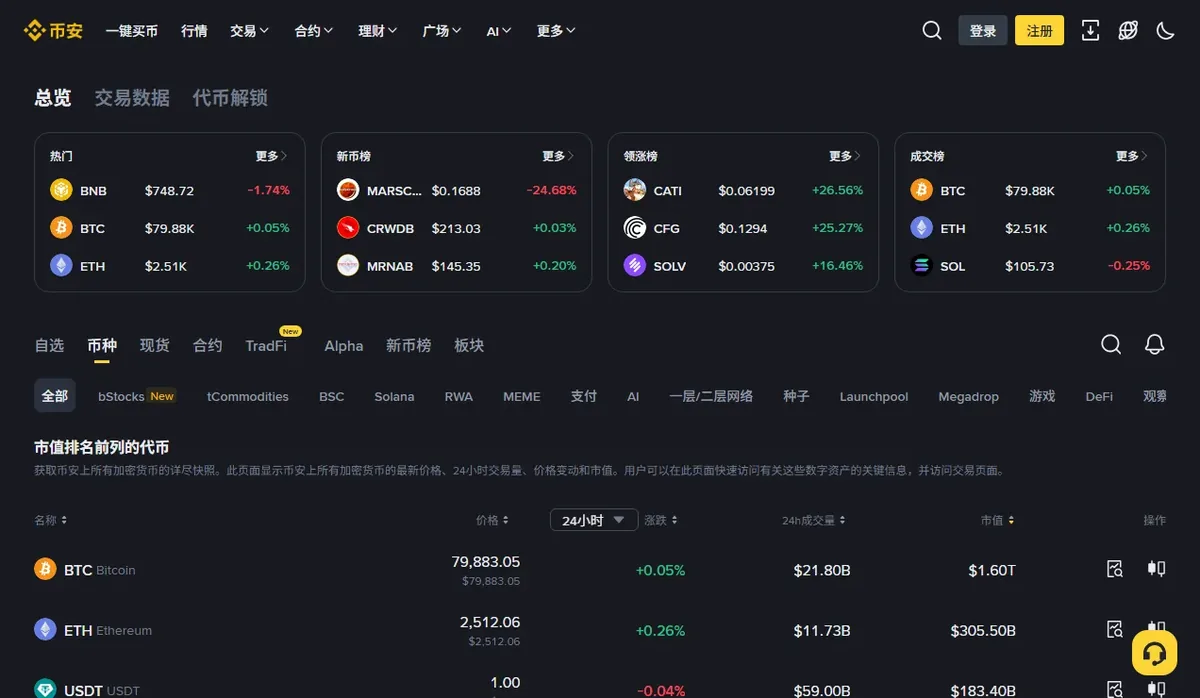Switch to 代币解锁 tab
The width and height of the screenshot is (1200, 698).
point(230,98)
